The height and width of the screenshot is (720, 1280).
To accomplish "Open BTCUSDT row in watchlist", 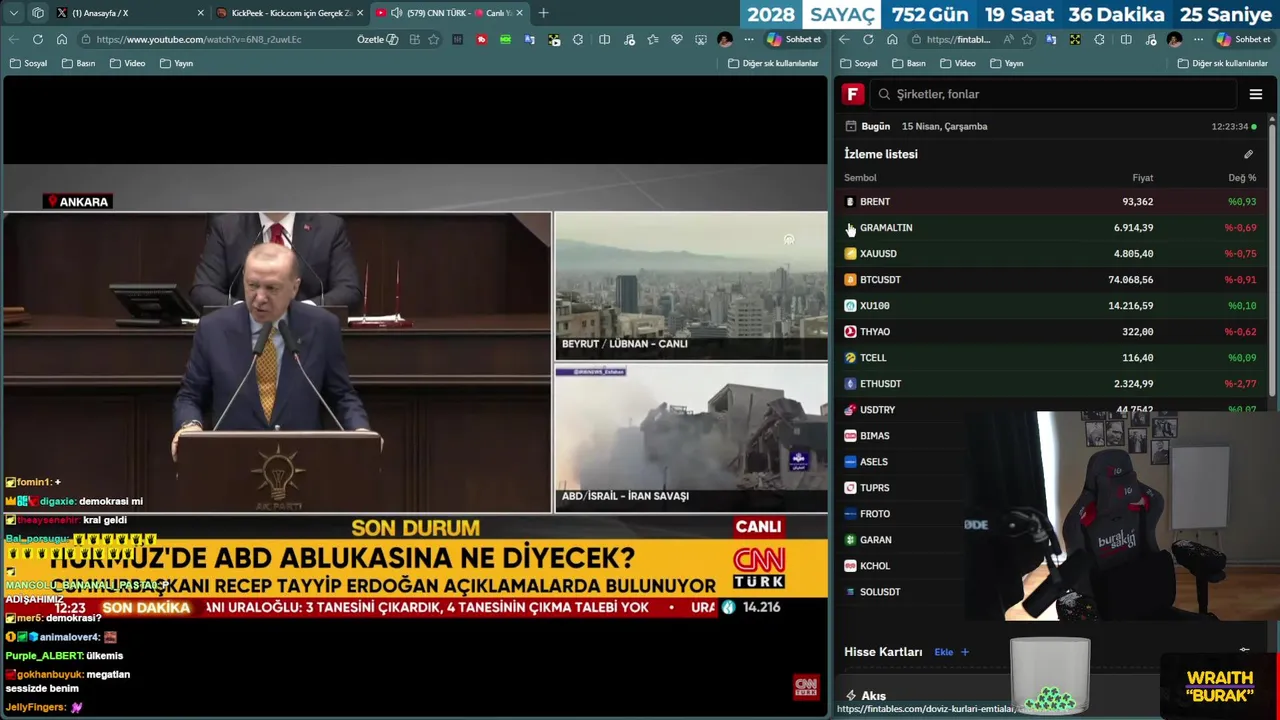I will click(x=1053, y=279).
